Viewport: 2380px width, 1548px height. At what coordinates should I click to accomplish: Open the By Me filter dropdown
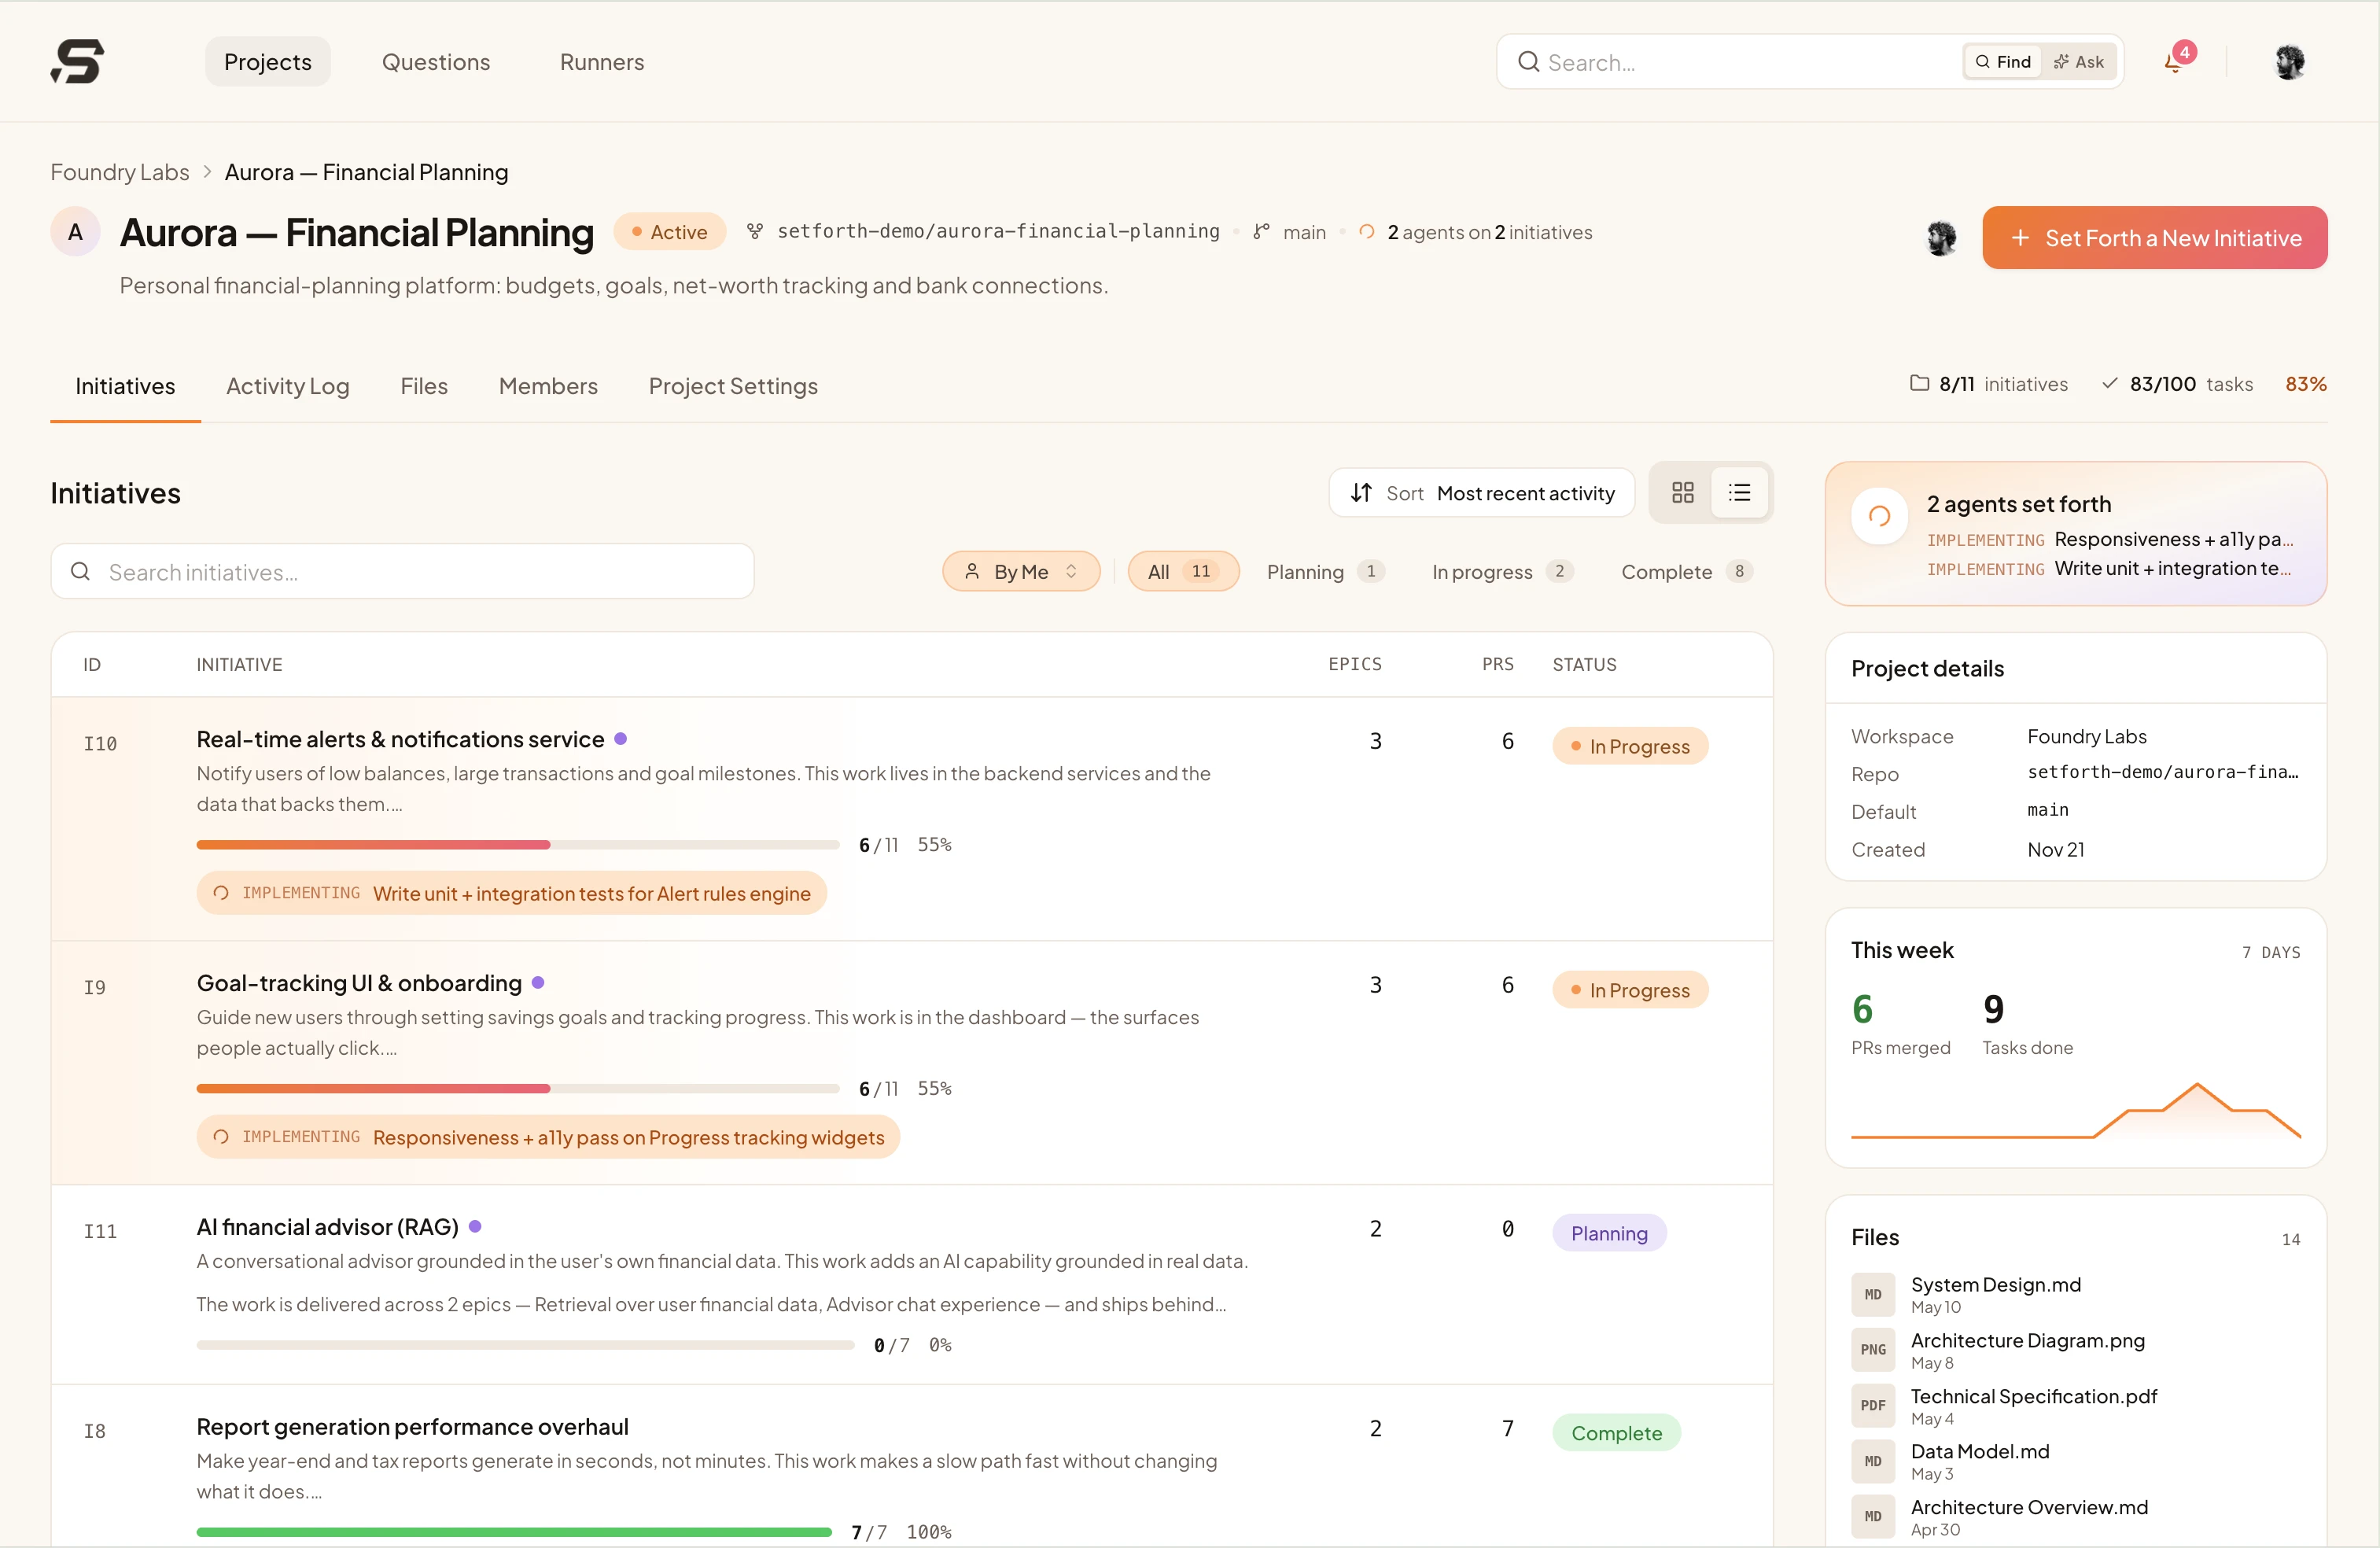(x=1021, y=571)
